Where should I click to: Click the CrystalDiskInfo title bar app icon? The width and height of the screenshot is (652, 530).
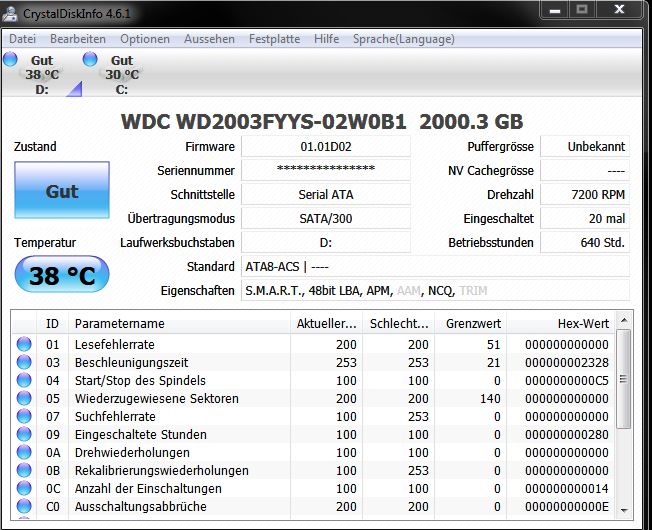pyautogui.click(x=10, y=14)
